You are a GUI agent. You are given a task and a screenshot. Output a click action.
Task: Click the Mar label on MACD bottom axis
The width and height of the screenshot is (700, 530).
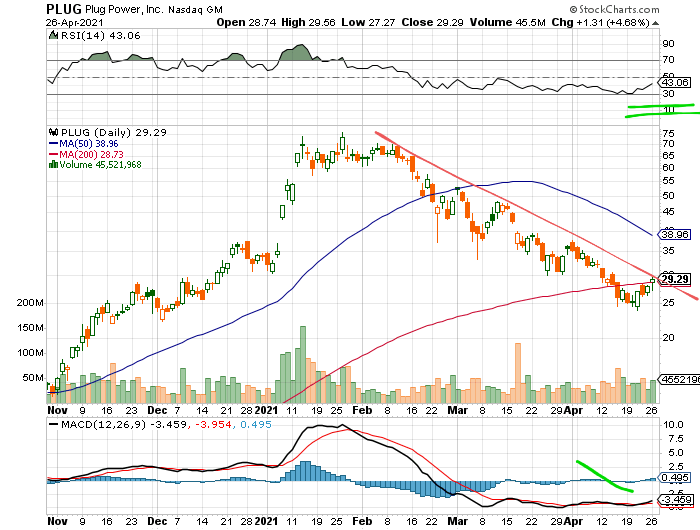(458, 521)
